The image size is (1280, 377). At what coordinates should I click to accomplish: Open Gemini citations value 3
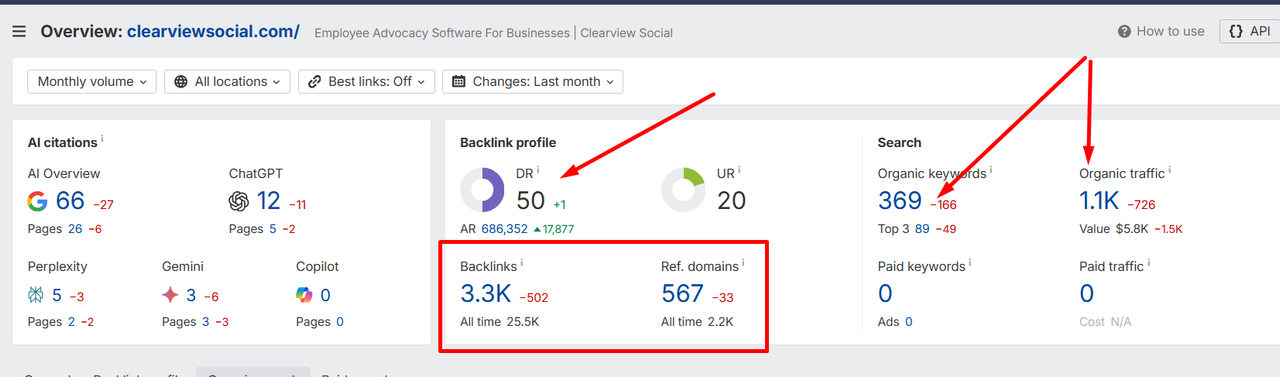191,295
